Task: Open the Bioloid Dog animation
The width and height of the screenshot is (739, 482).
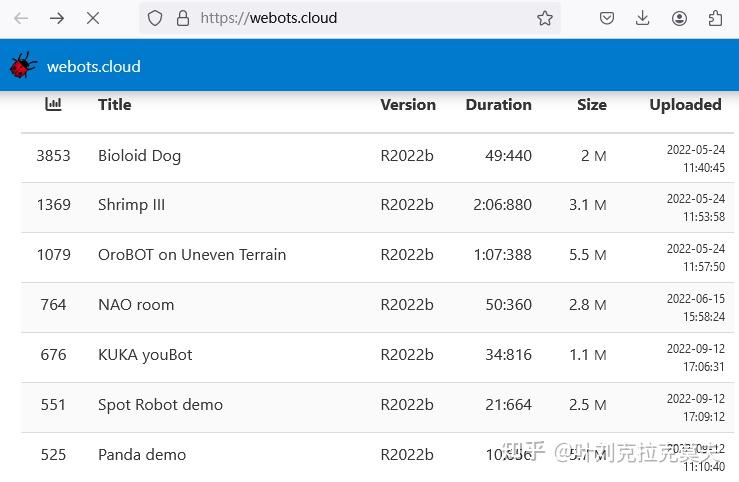Action: [139, 156]
